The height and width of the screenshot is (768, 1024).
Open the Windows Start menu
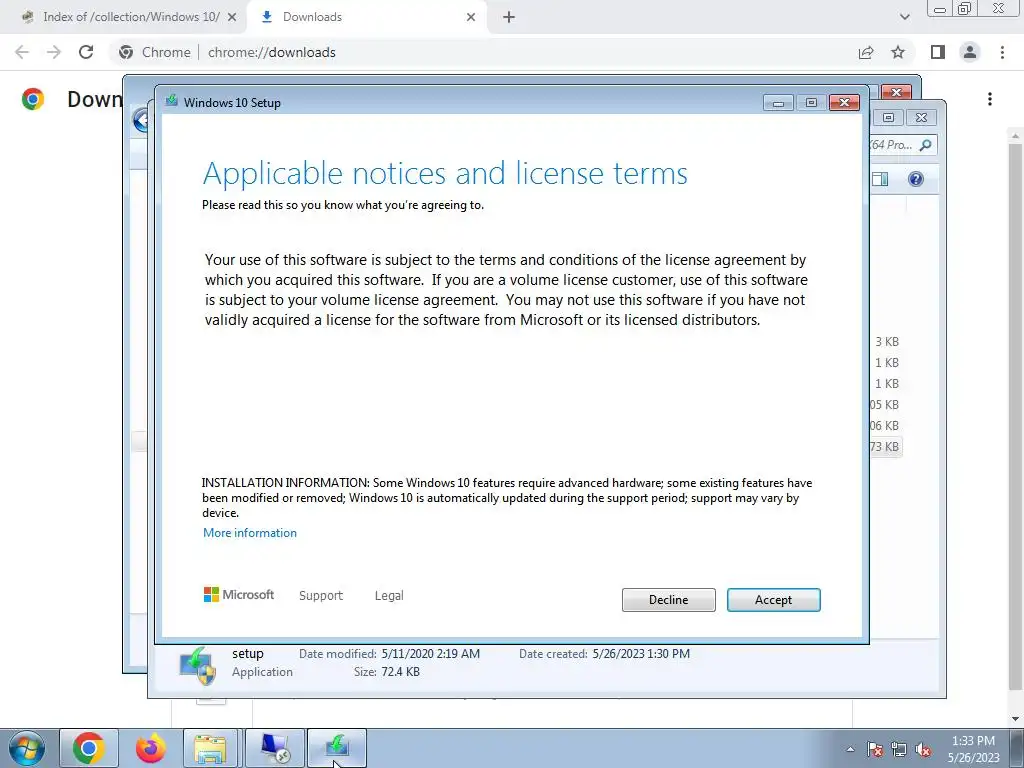[27, 748]
